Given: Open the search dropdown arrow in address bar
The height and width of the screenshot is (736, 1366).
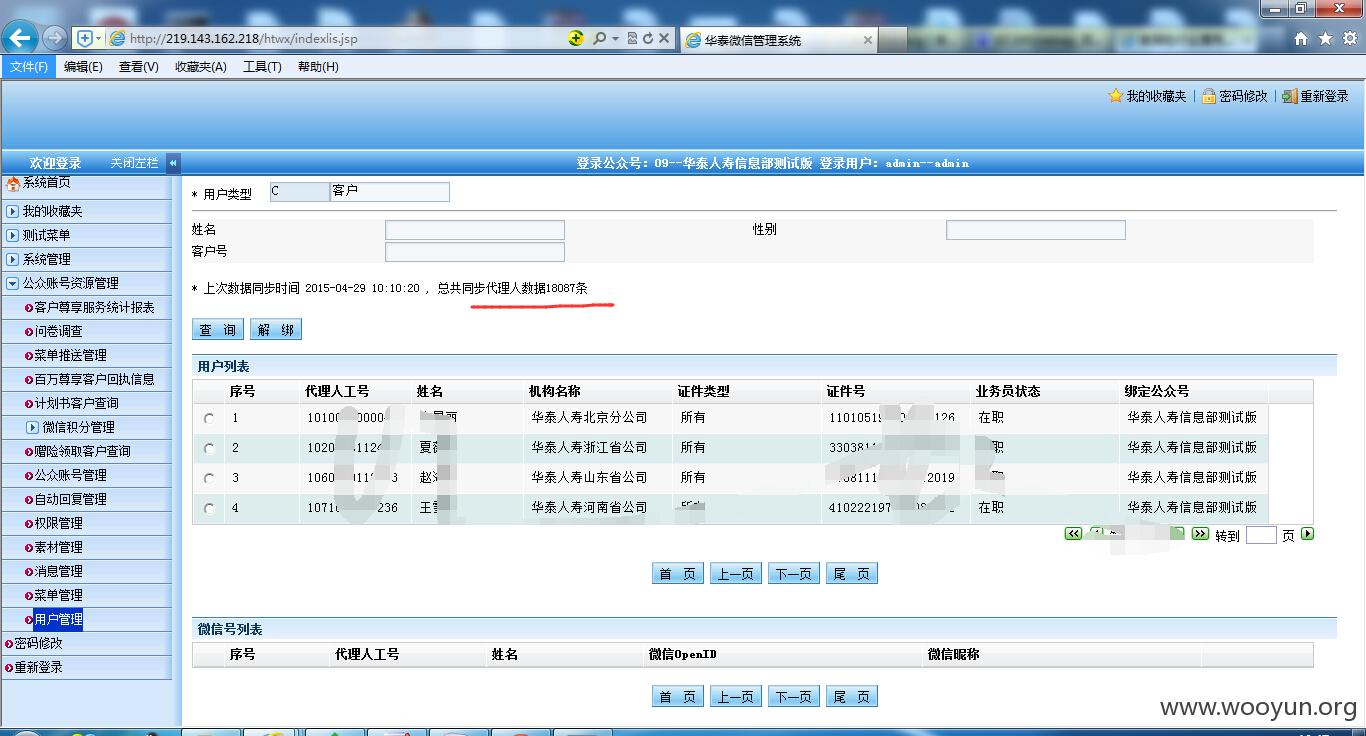Looking at the screenshot, I should pyautogui.click(x=615, y=38).
